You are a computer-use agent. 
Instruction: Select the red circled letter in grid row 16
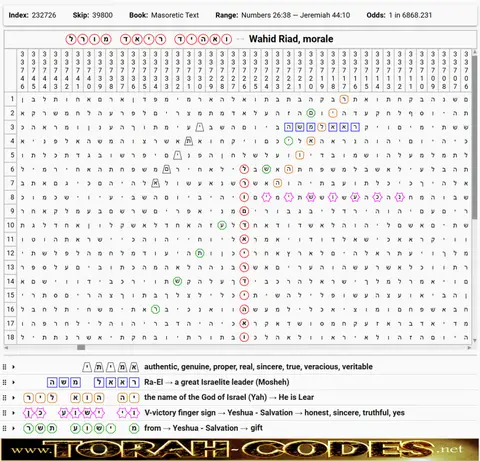click(244, 309)
